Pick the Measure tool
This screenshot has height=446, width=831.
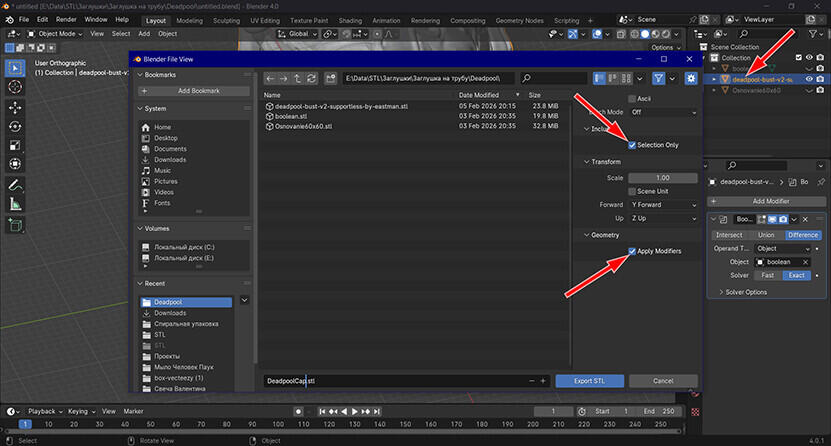[16, 204]
